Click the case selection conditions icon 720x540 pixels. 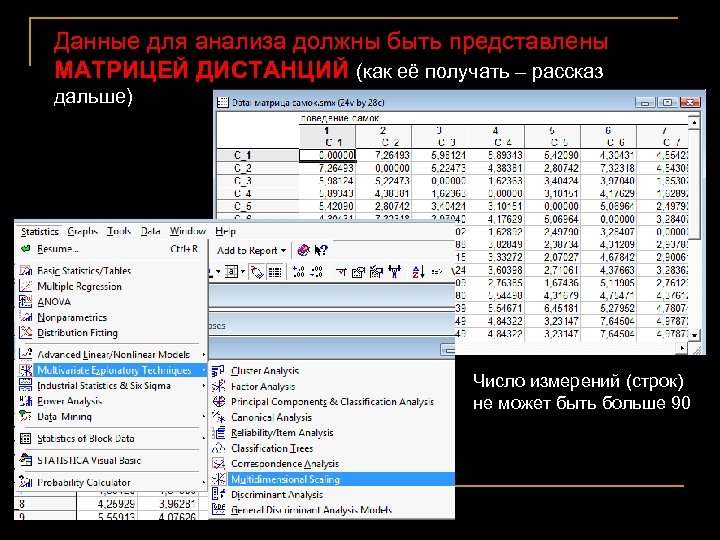pos(376,272)
